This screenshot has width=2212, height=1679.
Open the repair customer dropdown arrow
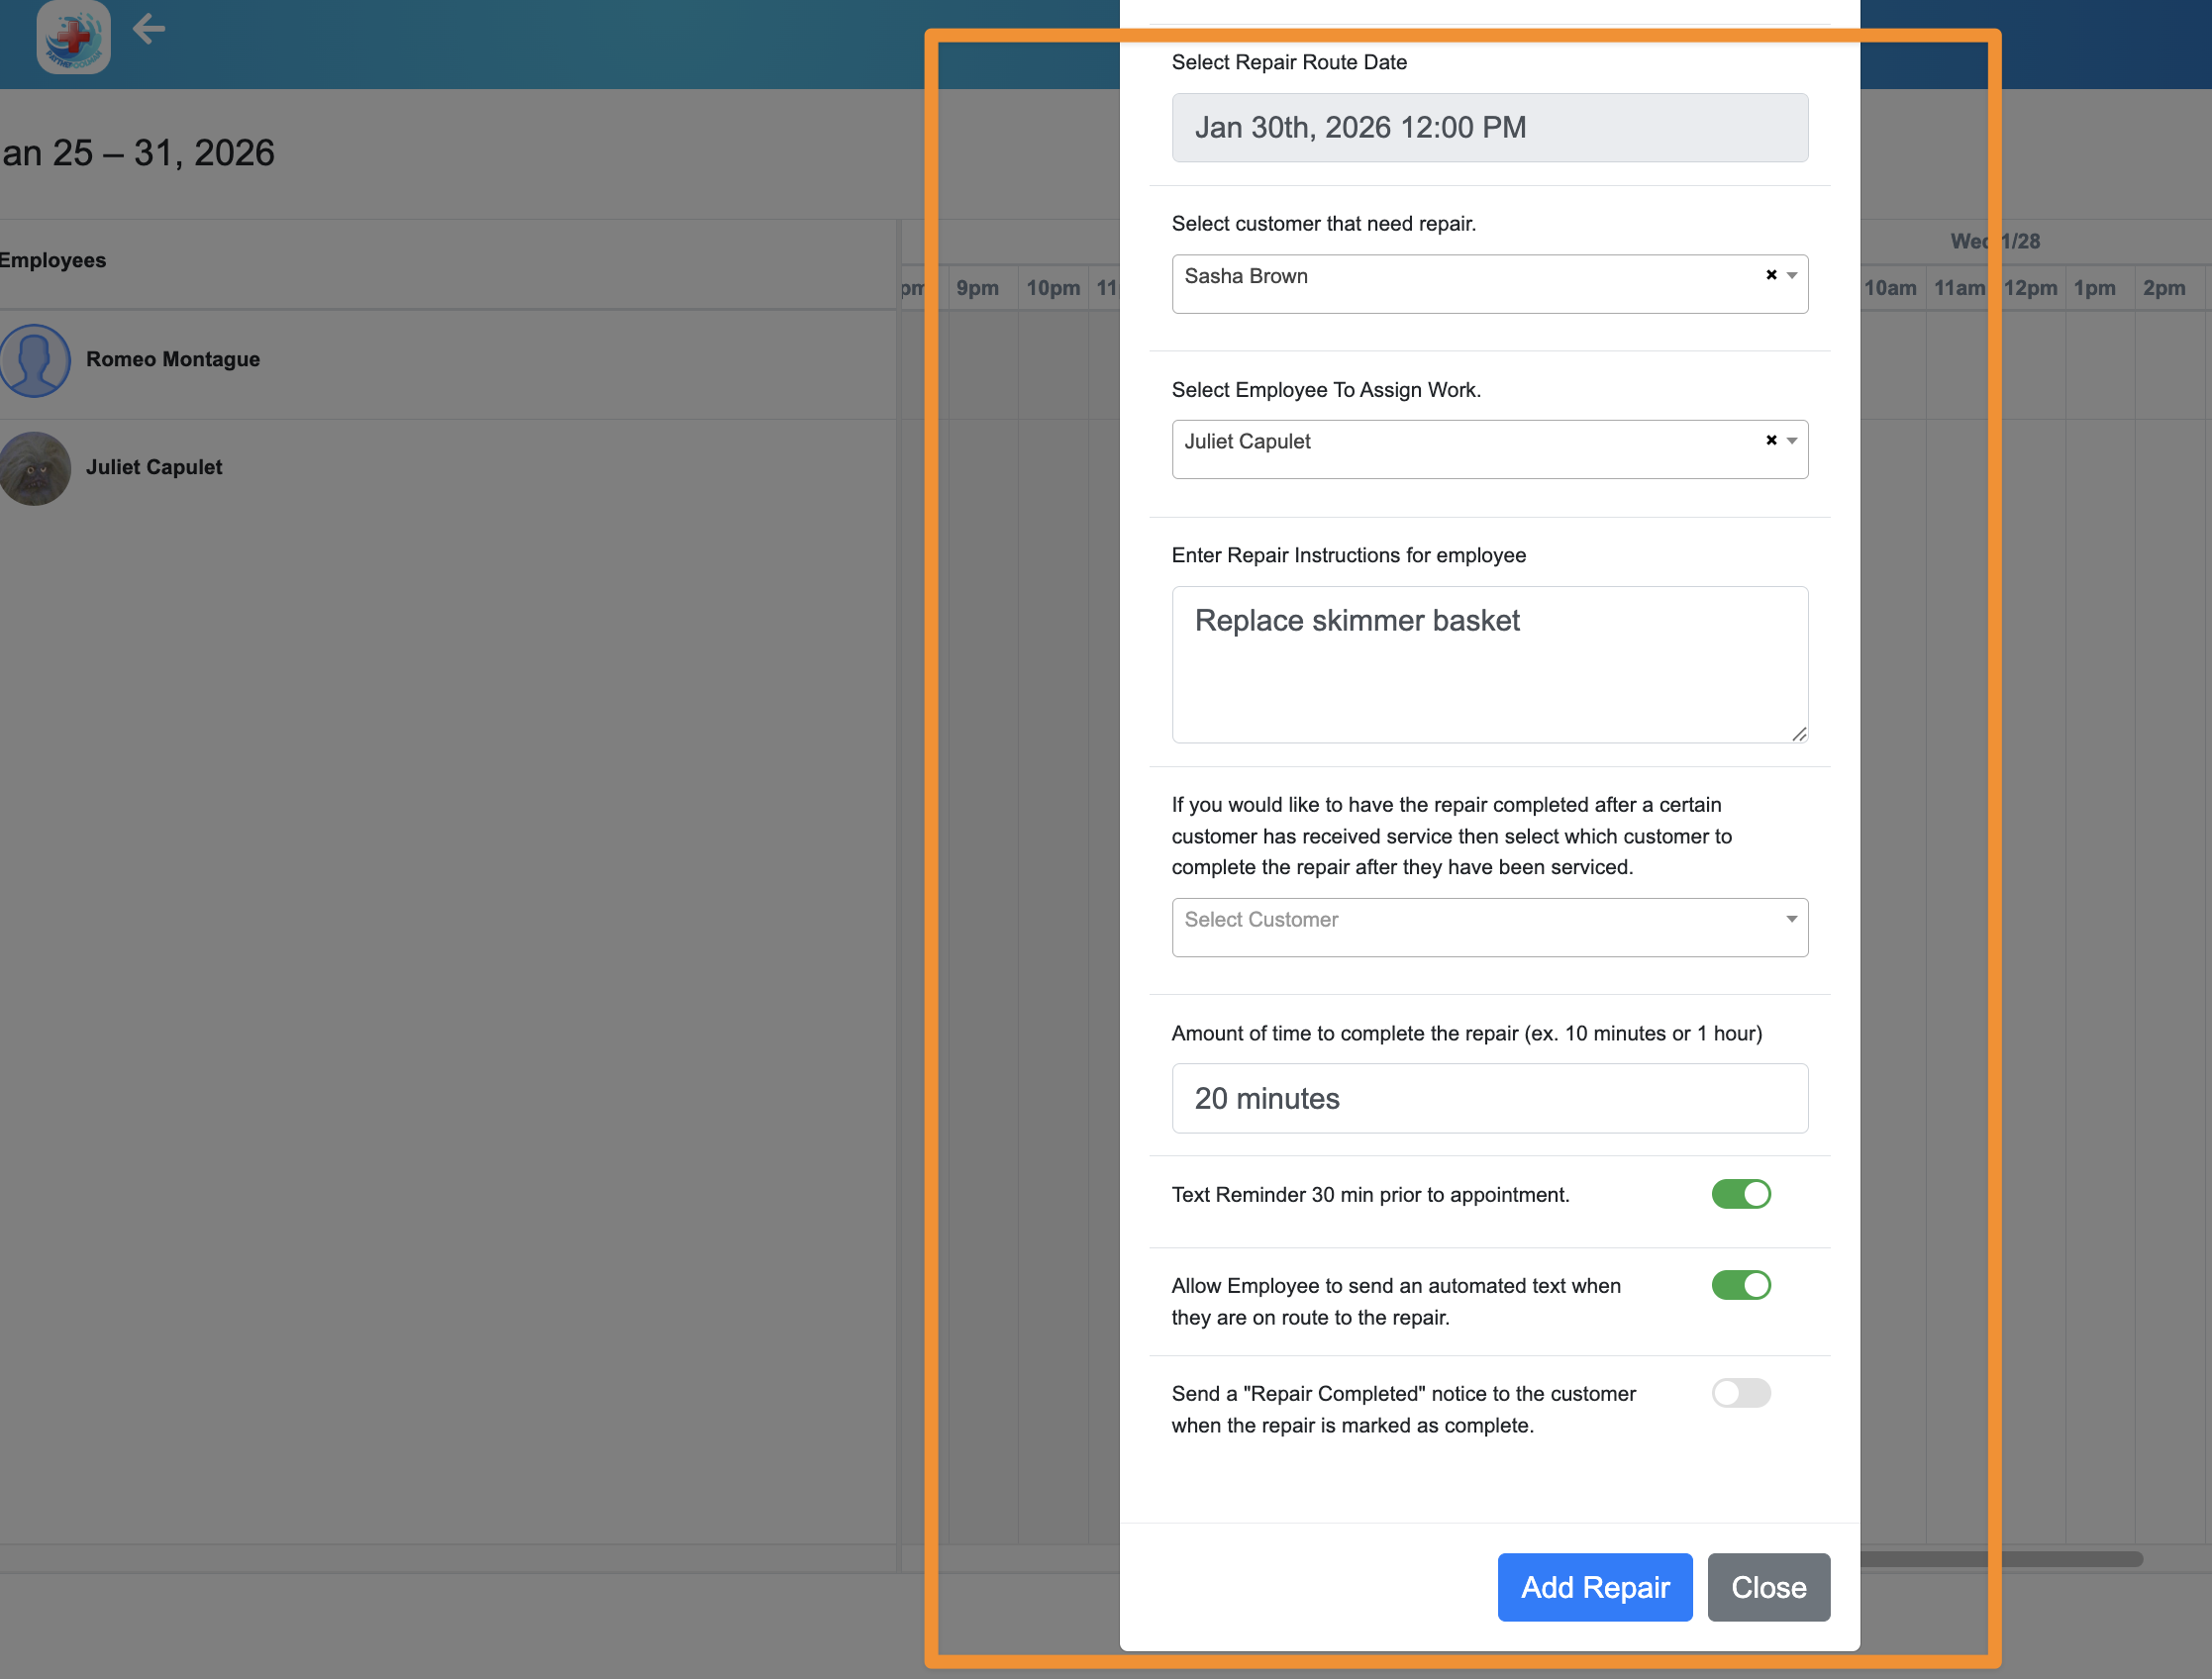(x=1792, y=275)
